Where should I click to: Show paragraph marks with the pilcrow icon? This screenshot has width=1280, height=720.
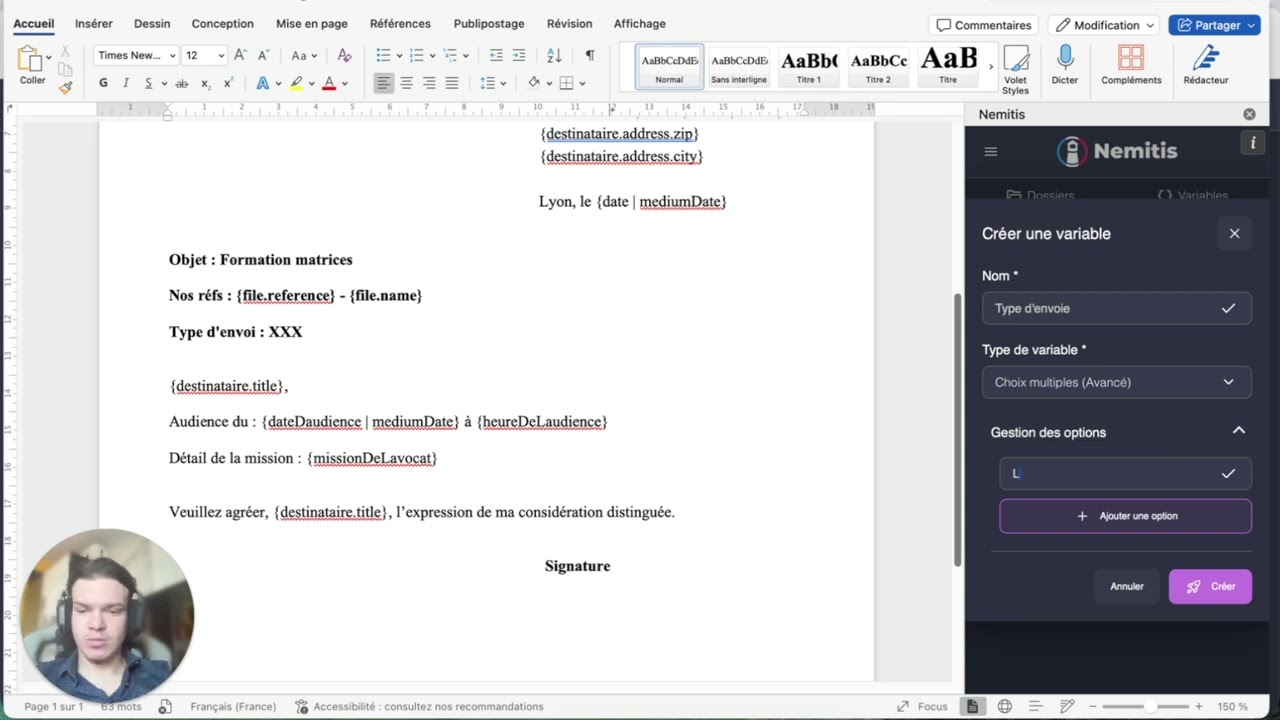589,55
